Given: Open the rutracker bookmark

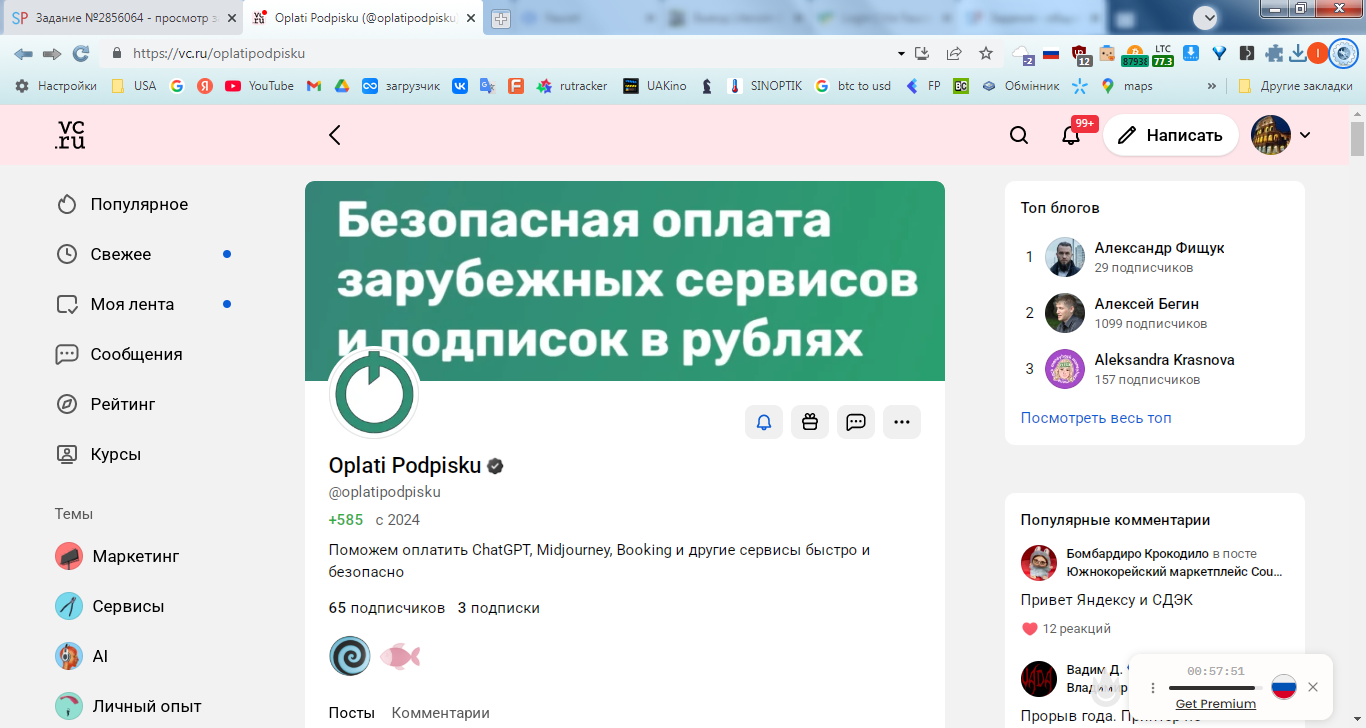Looking at the screenshot, I should click(x=572, y=86).
